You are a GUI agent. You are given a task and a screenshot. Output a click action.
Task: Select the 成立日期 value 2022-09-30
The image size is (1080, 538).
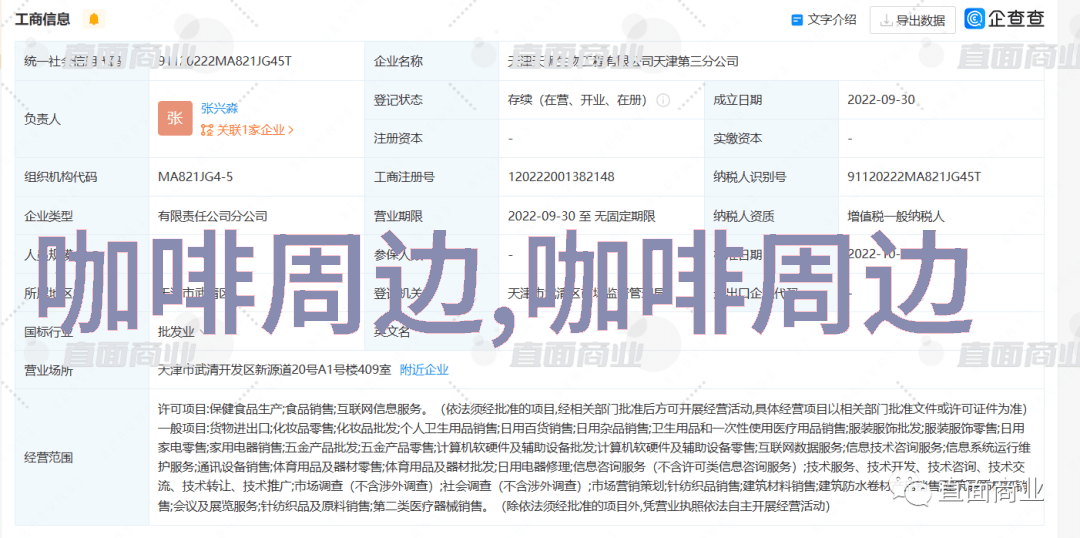coord(881,100)
